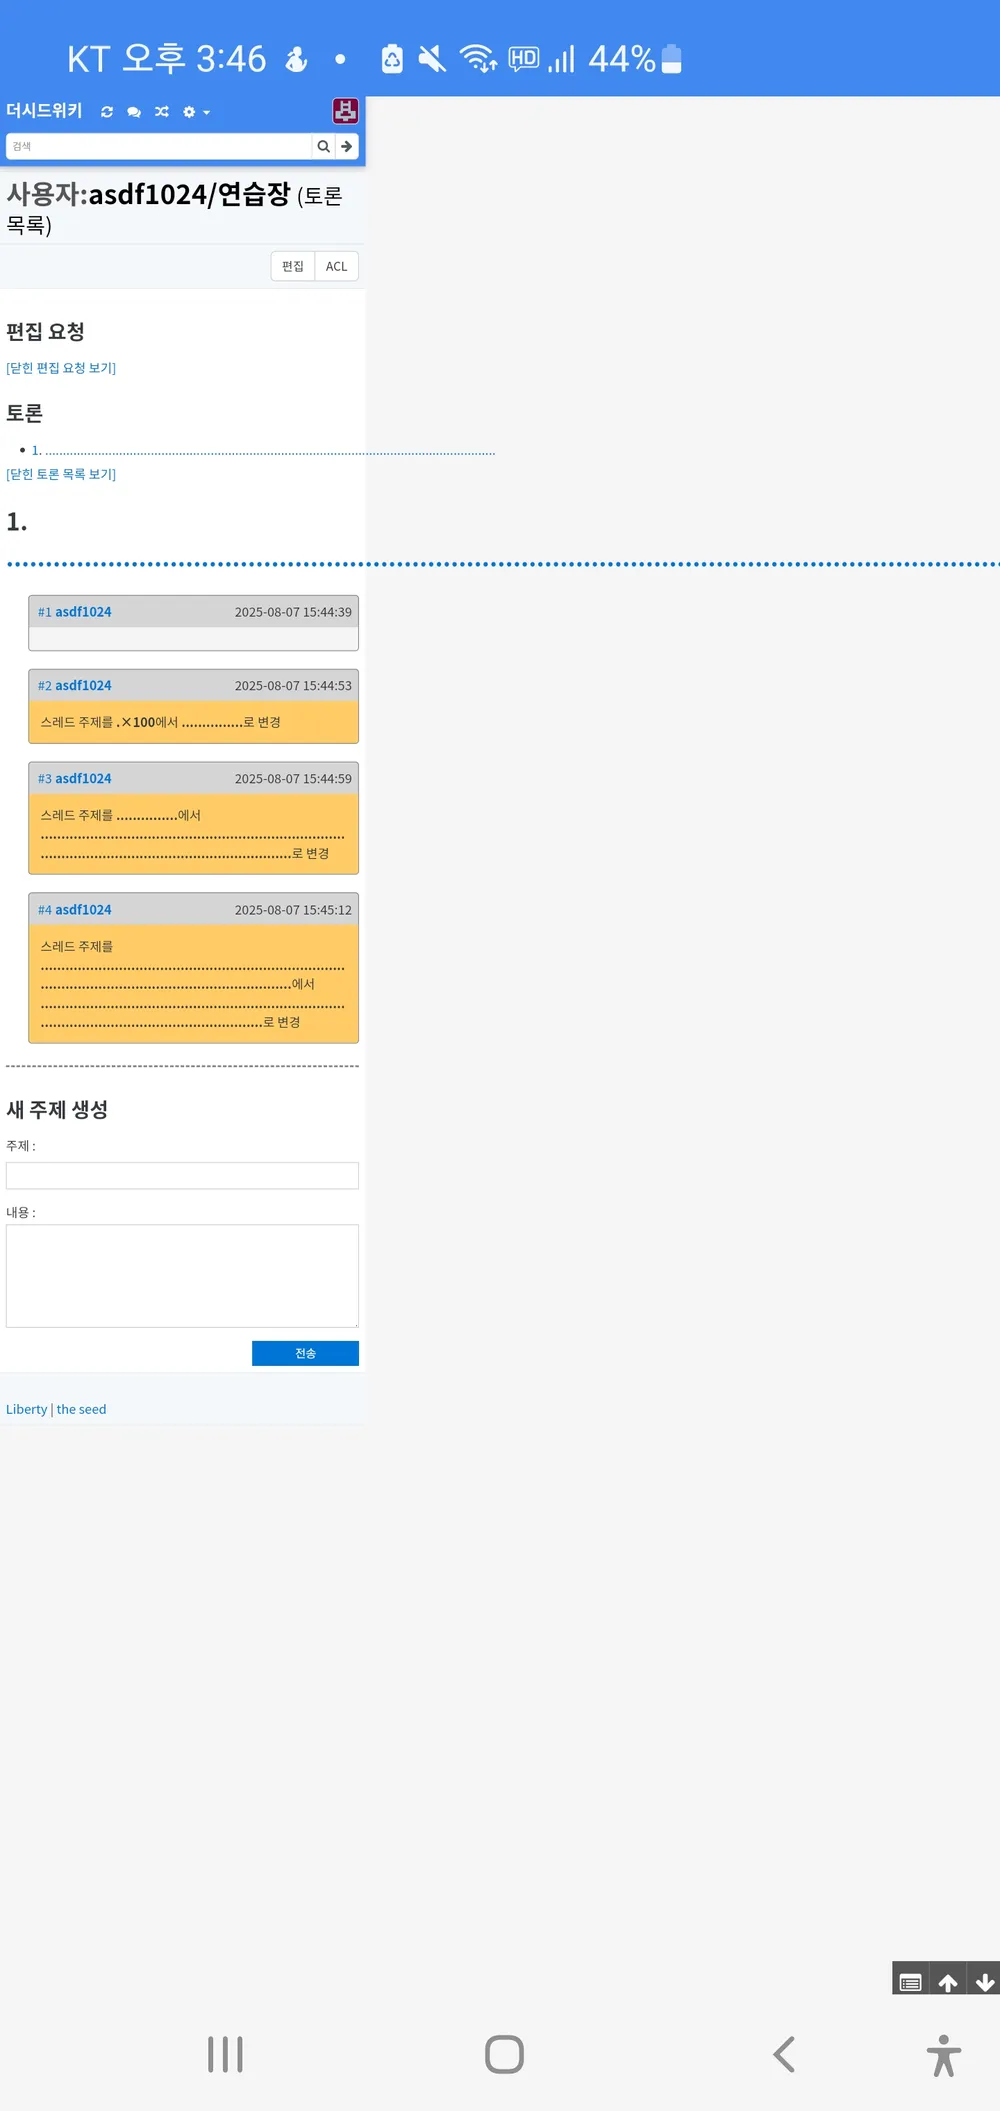
Task: Open the accessibility shortcut icon
Action: pos(943,2056)
